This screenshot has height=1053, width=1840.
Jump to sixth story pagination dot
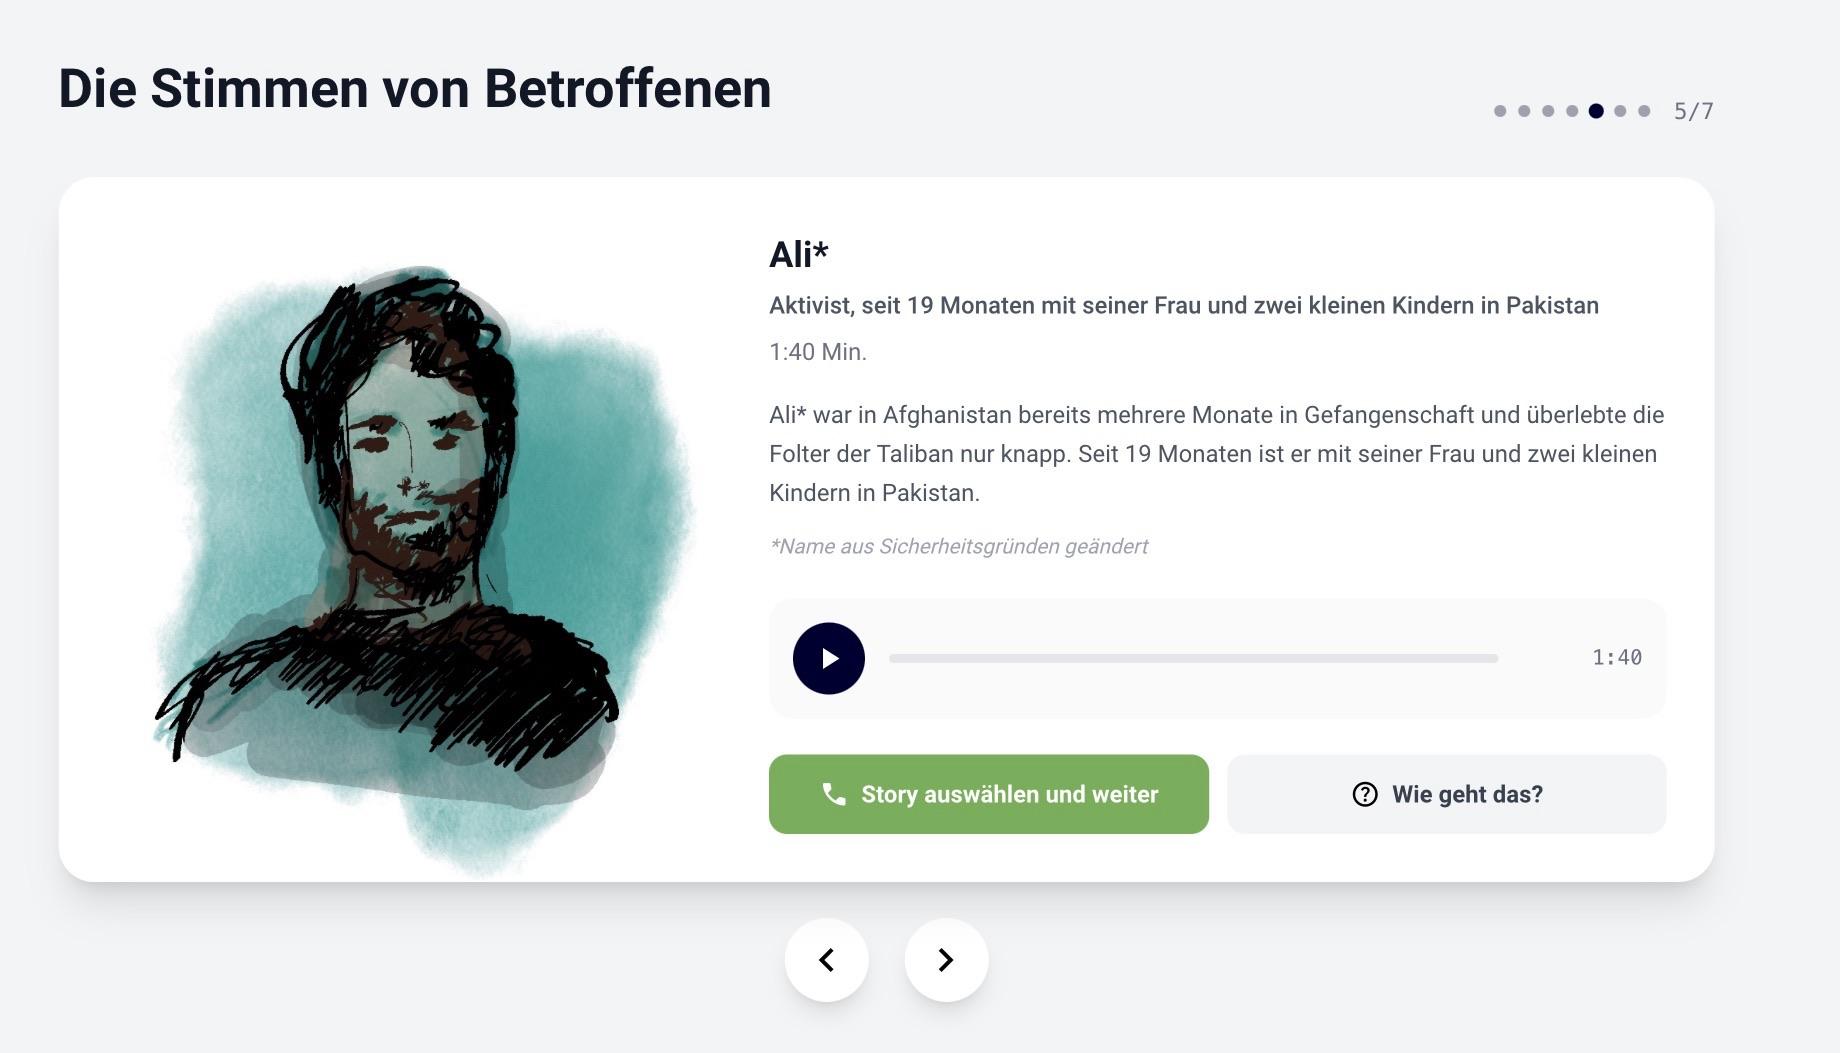(x=1620, y=111)
